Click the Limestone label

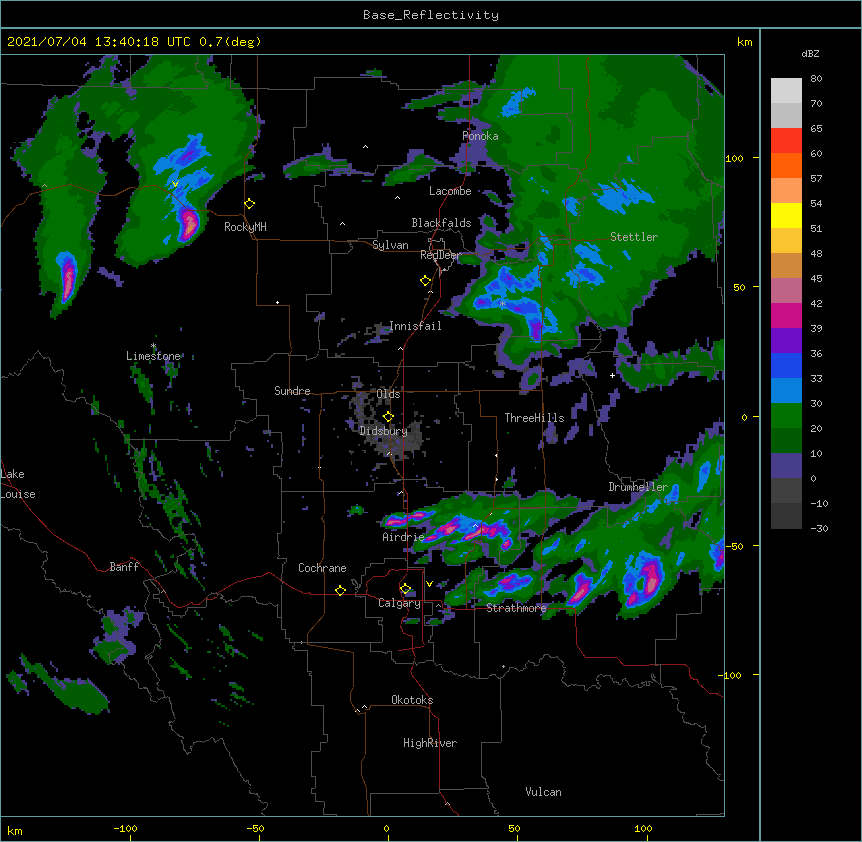[153, 356]
